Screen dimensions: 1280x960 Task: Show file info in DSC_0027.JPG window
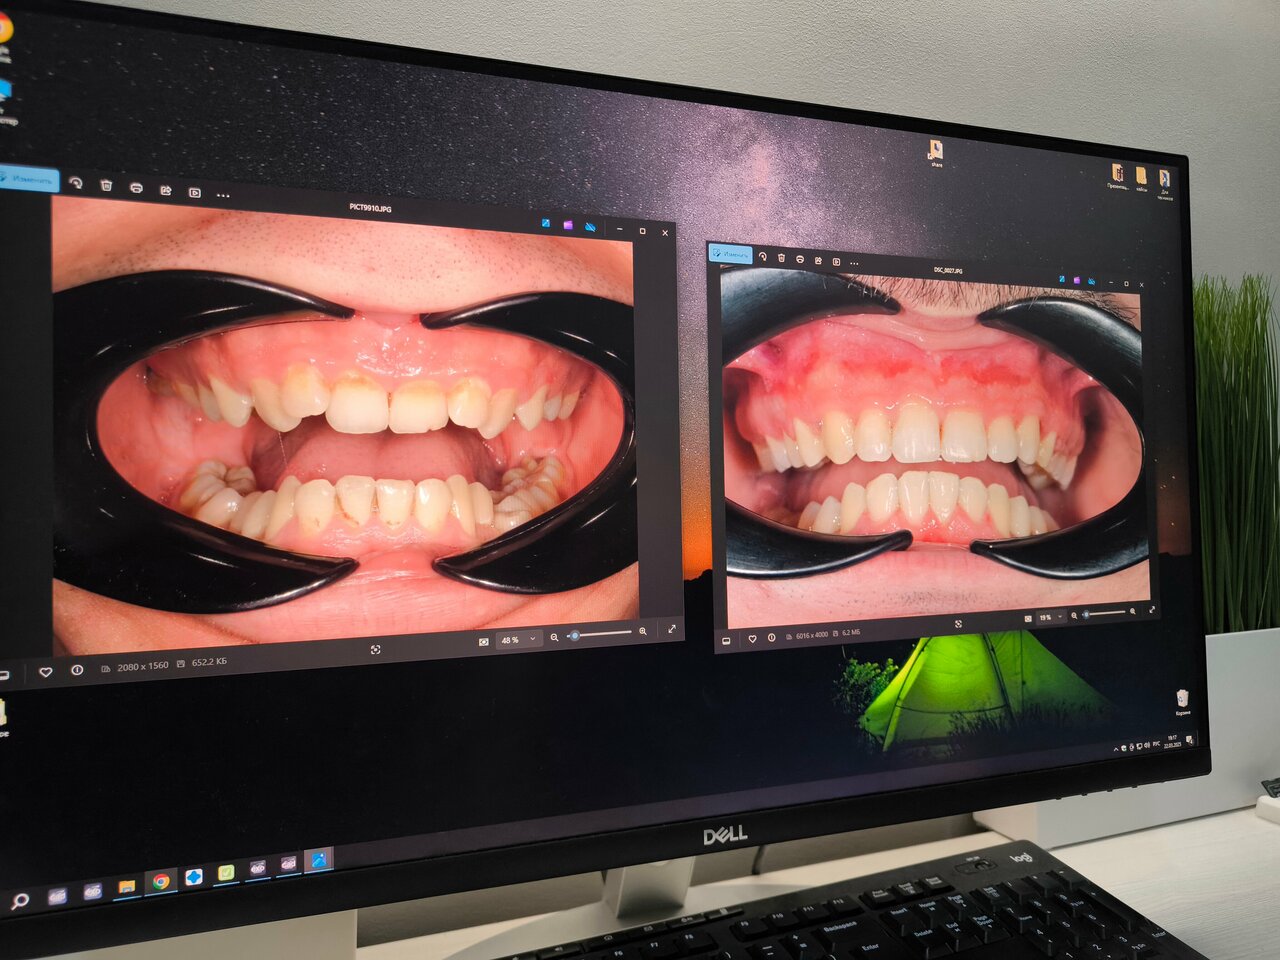[771, 637]
